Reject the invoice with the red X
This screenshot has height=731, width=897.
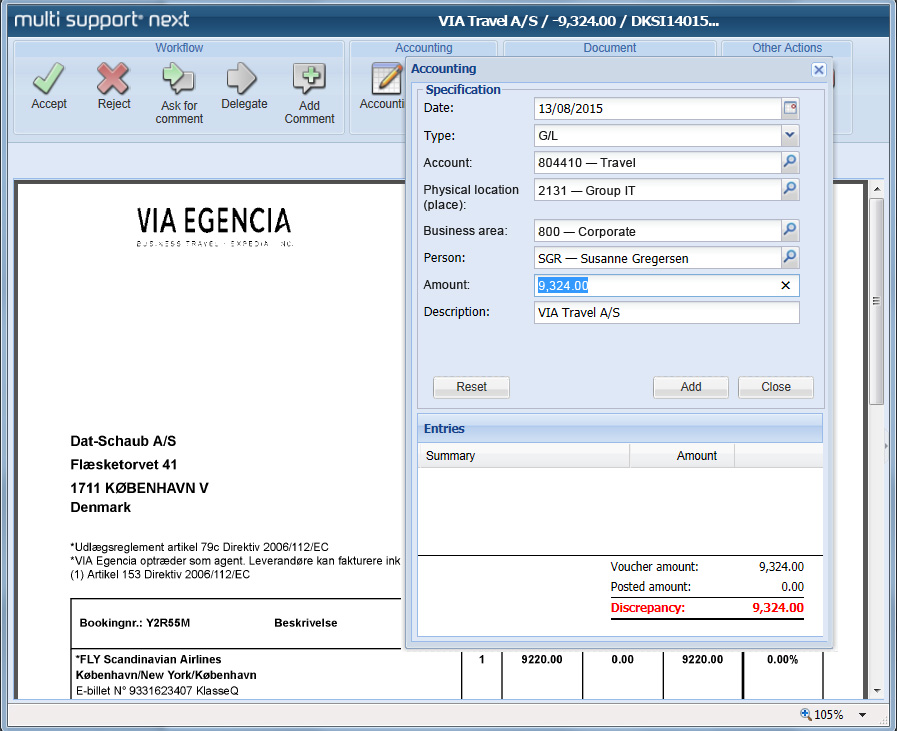[113, 79]
